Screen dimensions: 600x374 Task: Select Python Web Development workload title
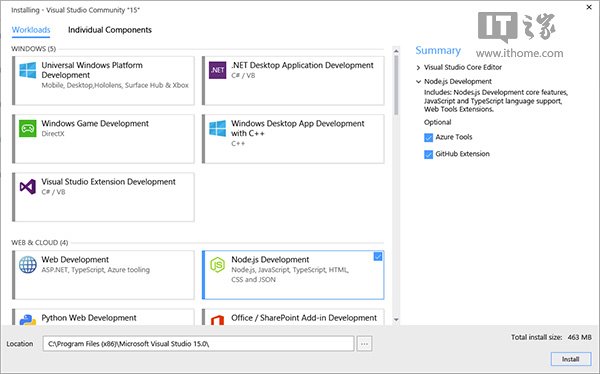pos(89,318)
